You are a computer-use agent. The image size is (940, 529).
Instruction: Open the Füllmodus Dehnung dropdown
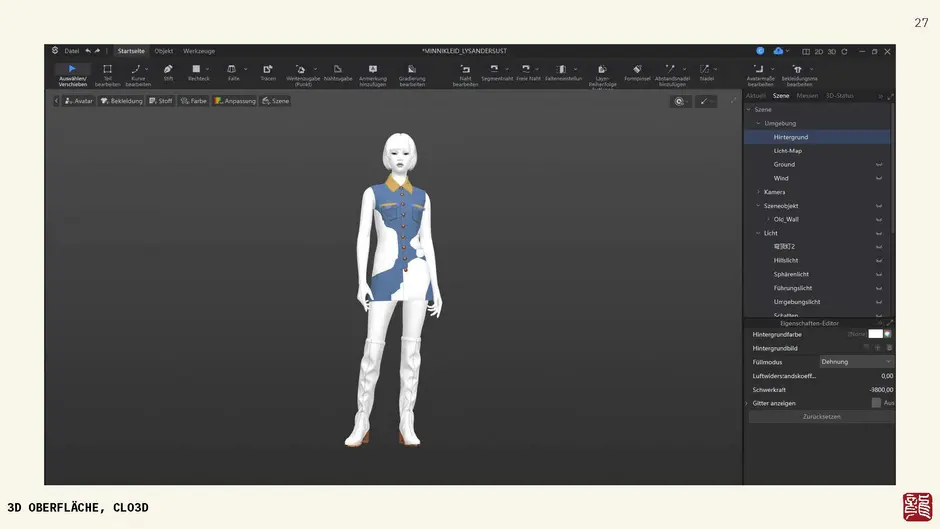point(856,362)
